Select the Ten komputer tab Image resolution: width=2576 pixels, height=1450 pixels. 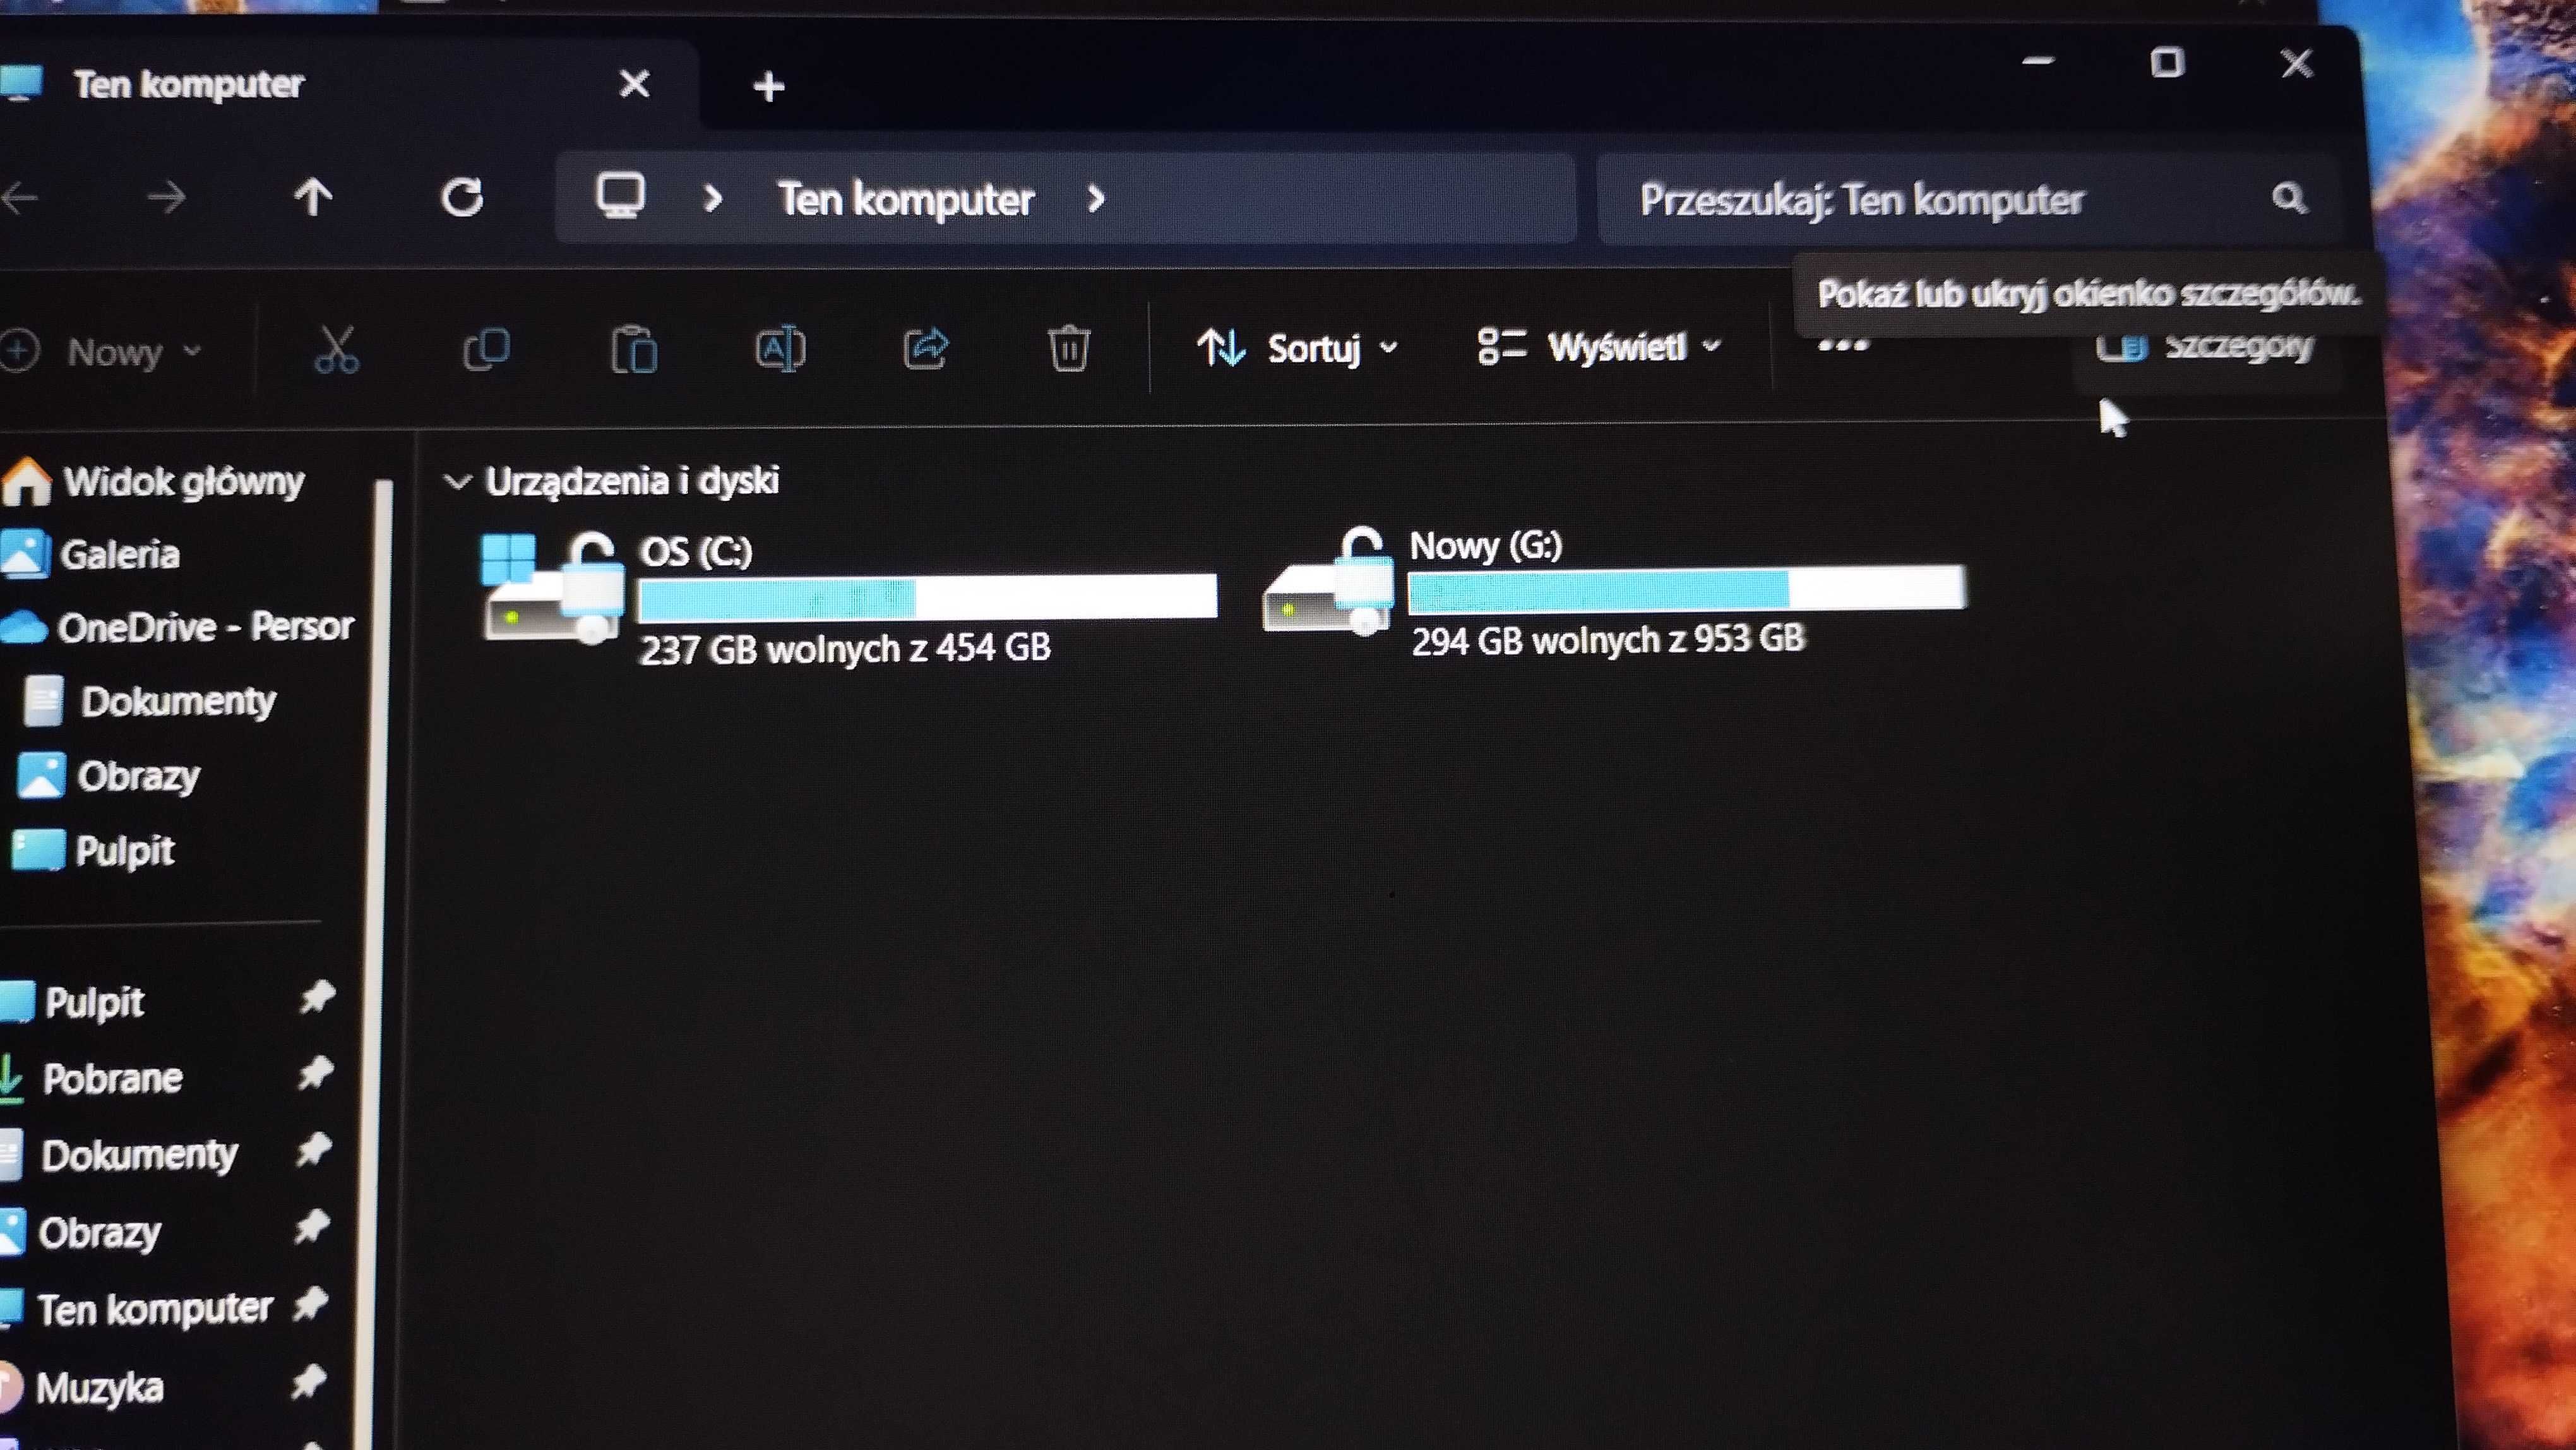(x=340, y=84)
